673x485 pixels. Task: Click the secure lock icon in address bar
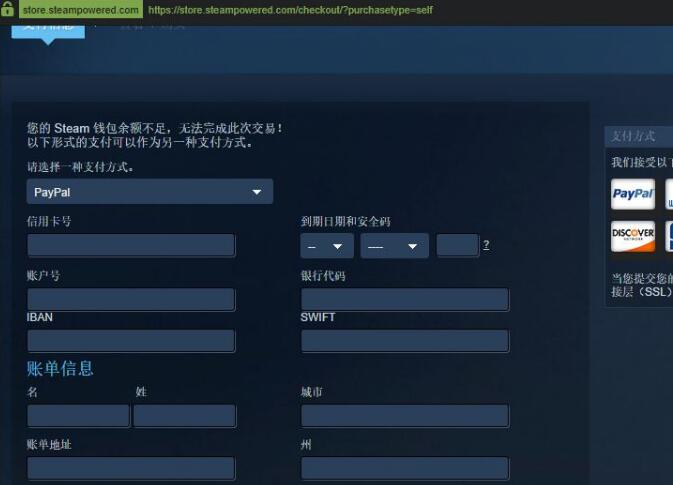[7, 9]
